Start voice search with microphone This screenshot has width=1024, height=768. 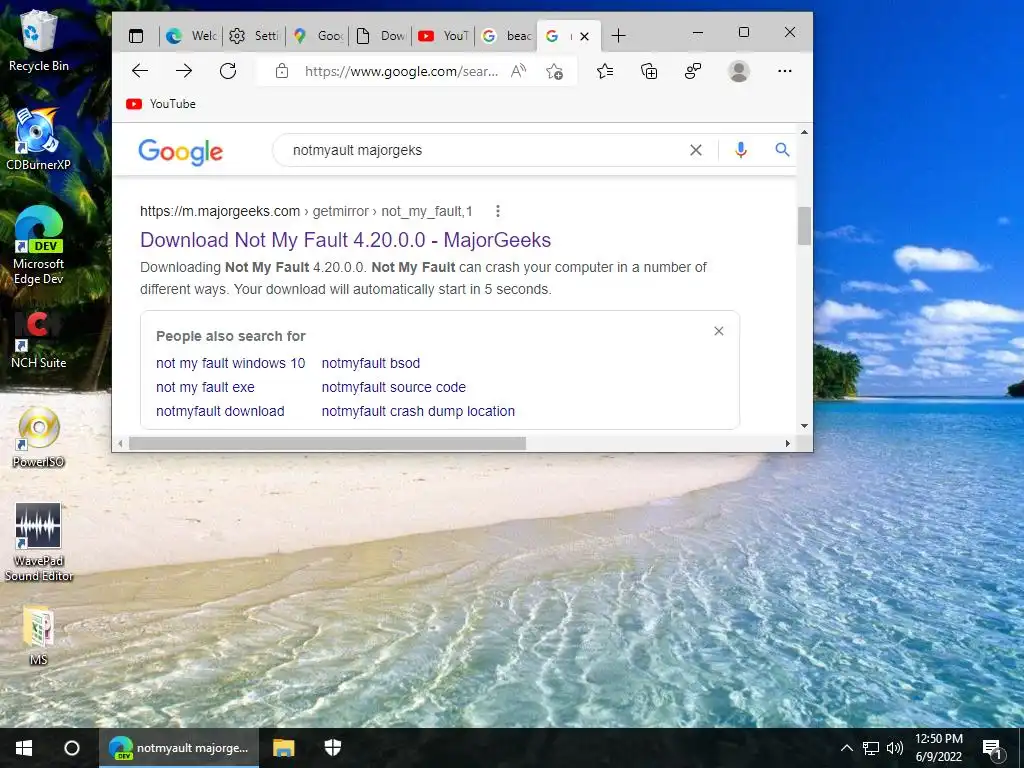click(x=741, y=150)
